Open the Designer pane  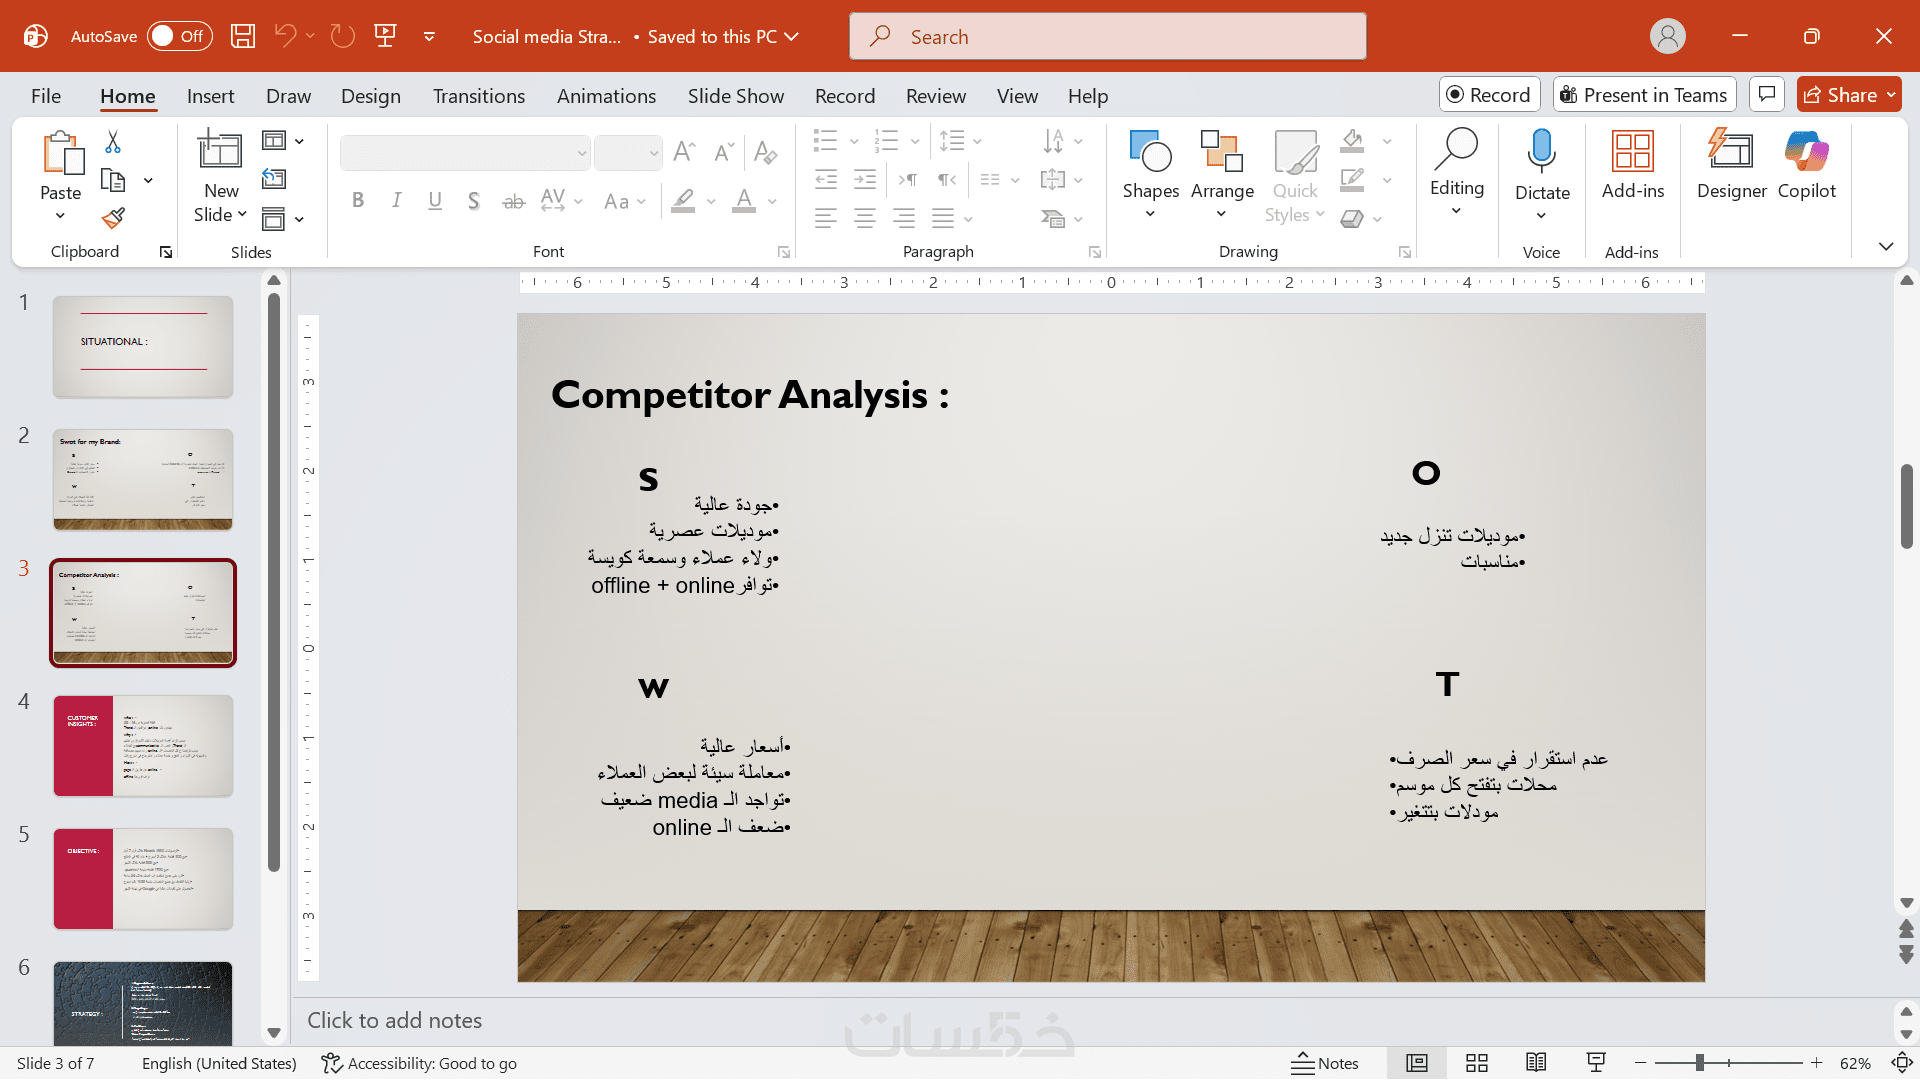(1731, 165)
